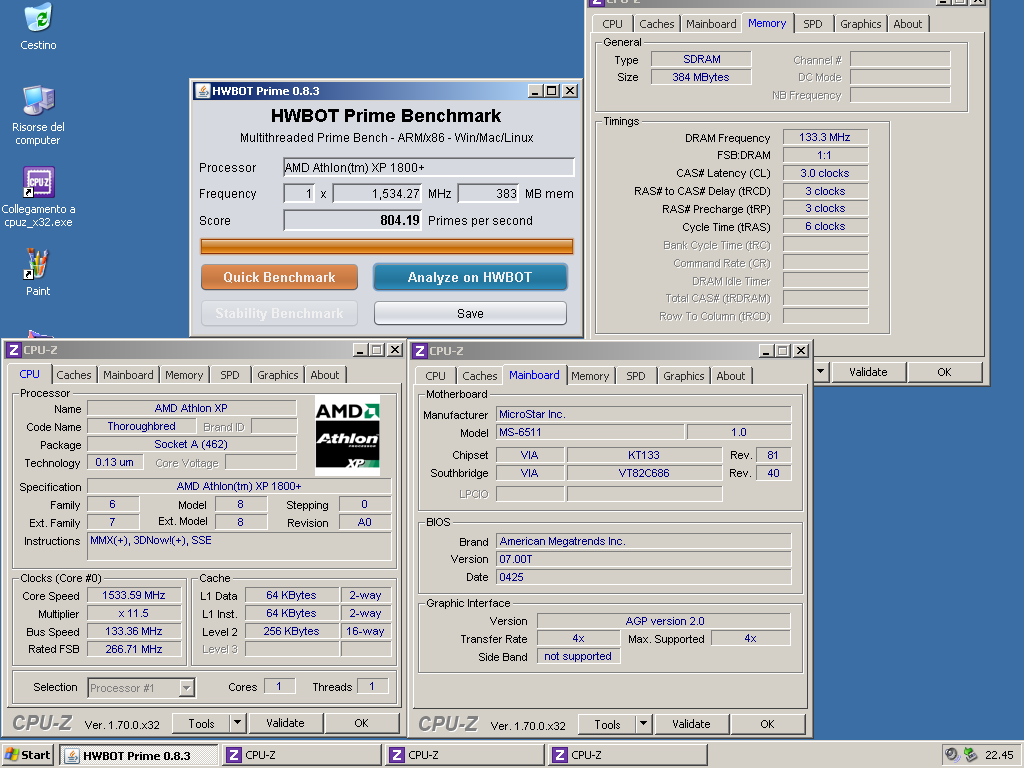Open About tab in the Mainboard window
This screenshot has height=768, width=1024.
(x=731, y=376)
